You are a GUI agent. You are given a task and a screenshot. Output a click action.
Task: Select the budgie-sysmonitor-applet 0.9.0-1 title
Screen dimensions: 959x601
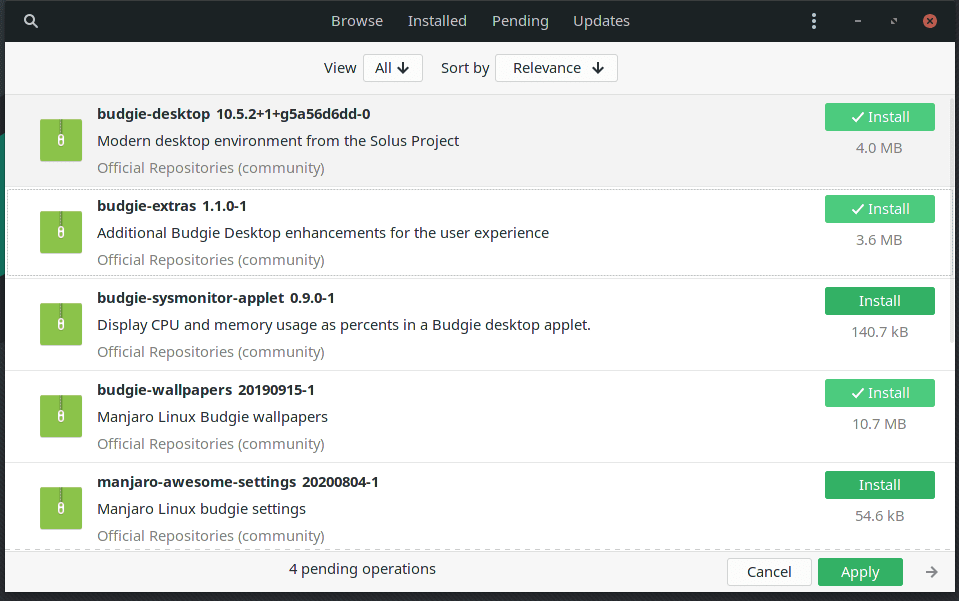[216, 298]
